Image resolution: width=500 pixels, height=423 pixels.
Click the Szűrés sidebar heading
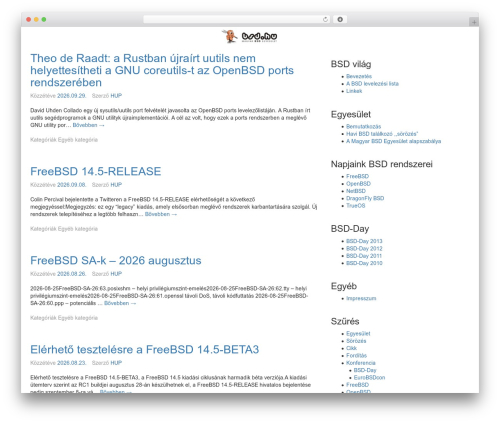(345, 321)
